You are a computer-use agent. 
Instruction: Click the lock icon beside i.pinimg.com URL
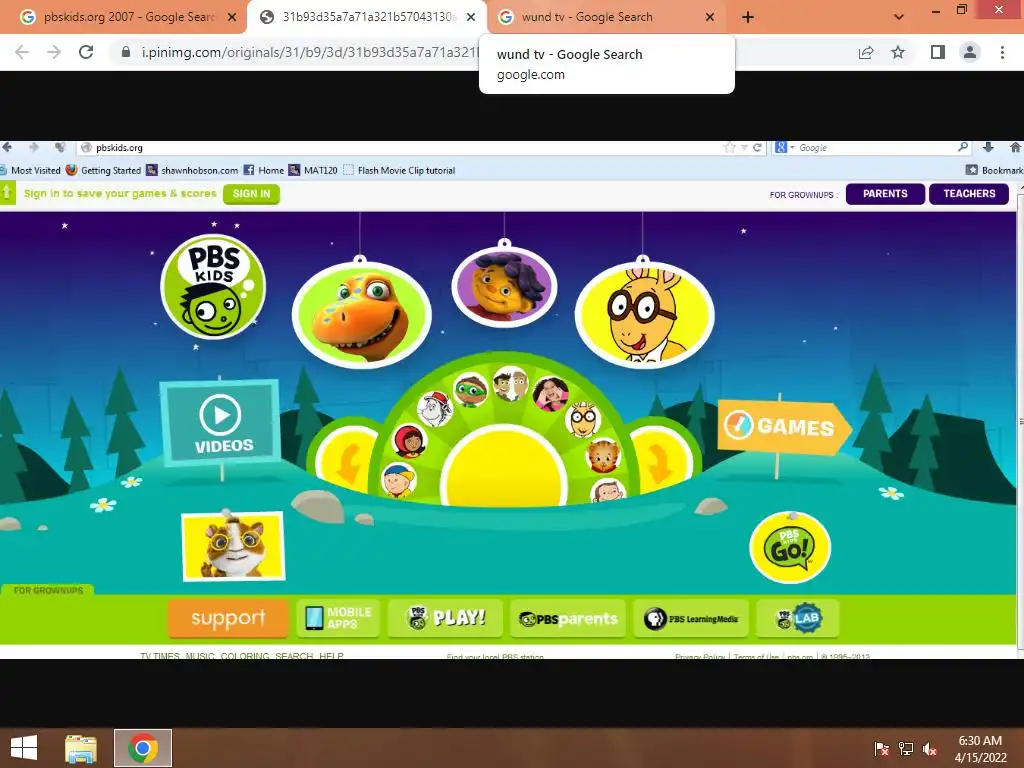pyautogui.click(x=126, y=52)
